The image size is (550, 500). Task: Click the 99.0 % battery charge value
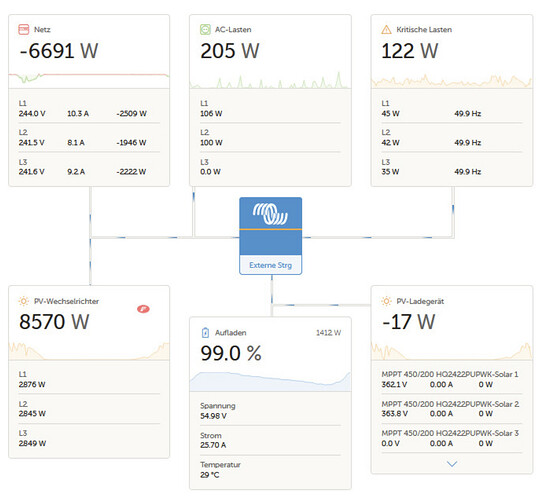[231, 353]
